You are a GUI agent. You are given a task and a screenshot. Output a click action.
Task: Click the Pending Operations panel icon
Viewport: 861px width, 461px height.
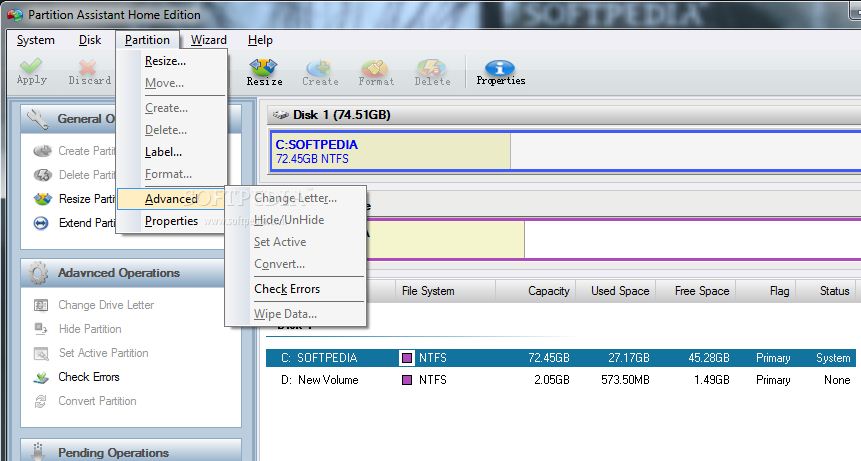pyautogui.click(x=38, y=452)
